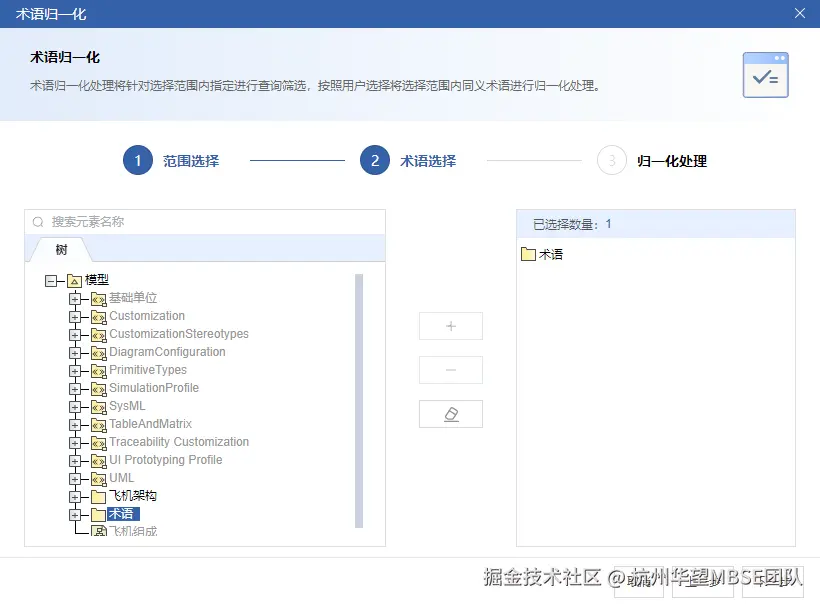Select 飞机架构 in the tree
Viewport: 820px width, 605px height.
133,496
